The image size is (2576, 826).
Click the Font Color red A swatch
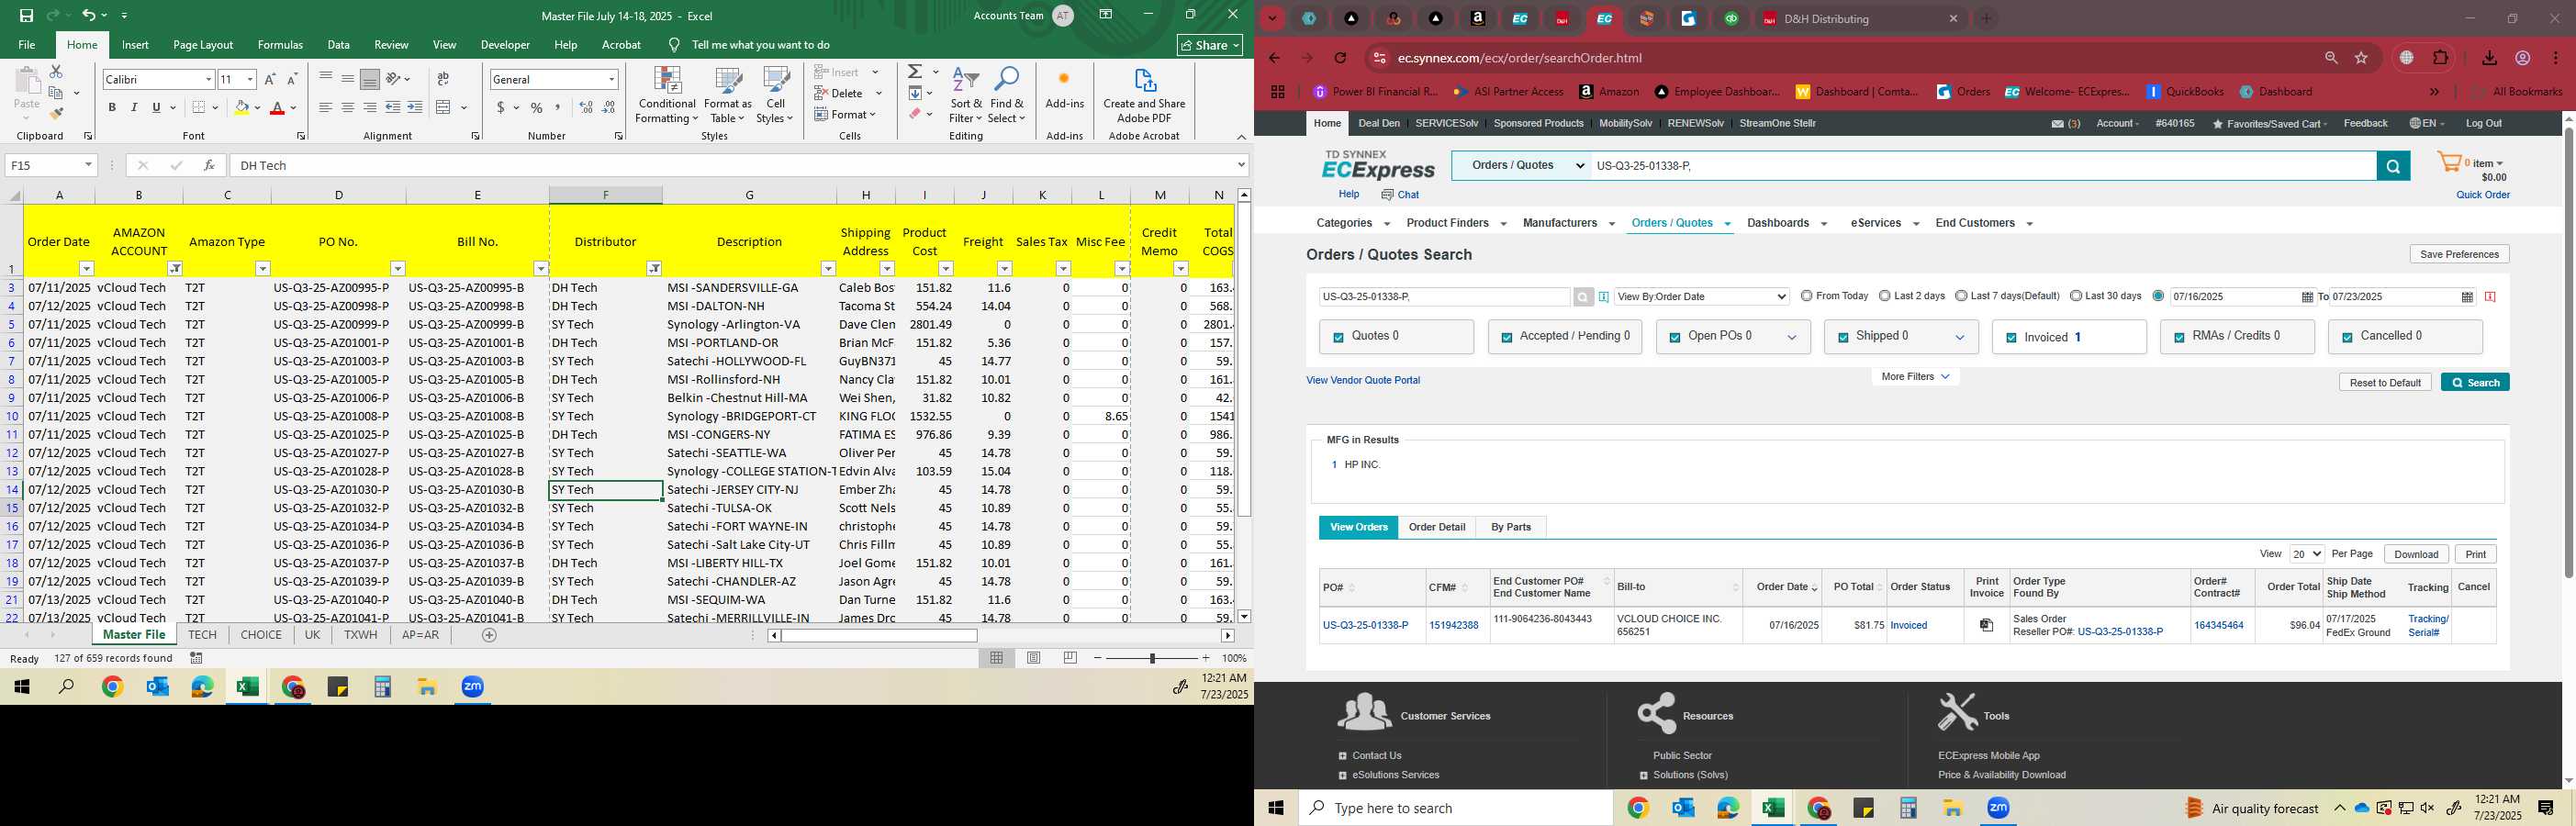(277, 107)
